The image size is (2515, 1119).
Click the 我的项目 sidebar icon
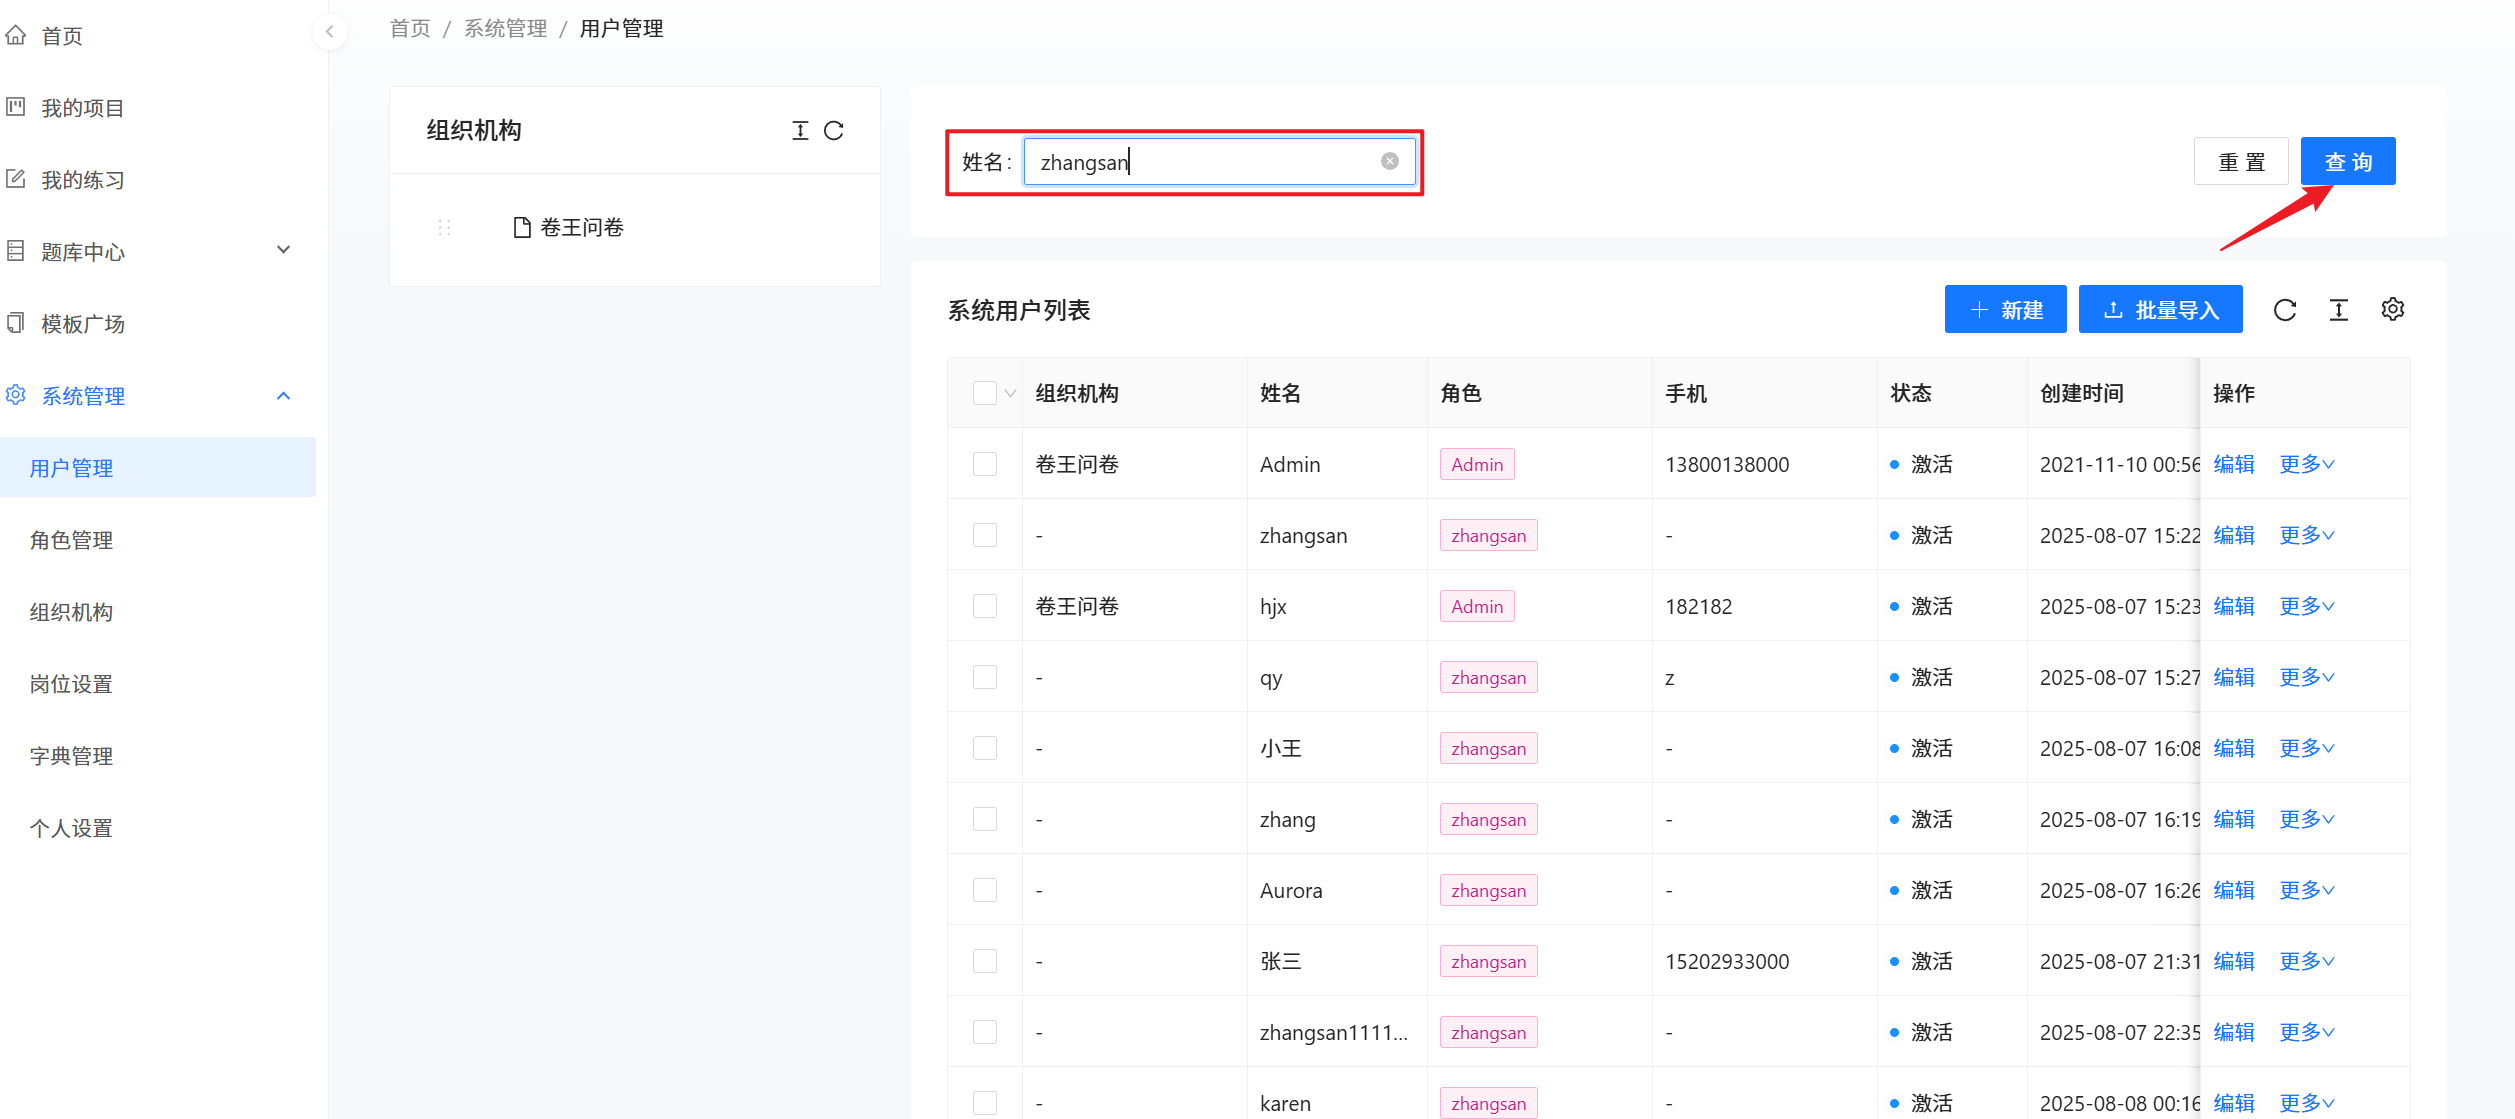pos(16,107)
